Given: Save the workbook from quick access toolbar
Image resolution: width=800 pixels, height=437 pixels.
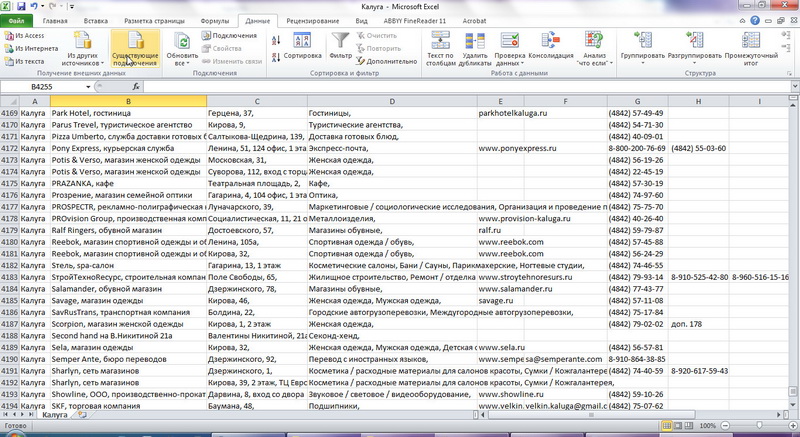Looking at the screenshot, I should [x=21, y=7].
